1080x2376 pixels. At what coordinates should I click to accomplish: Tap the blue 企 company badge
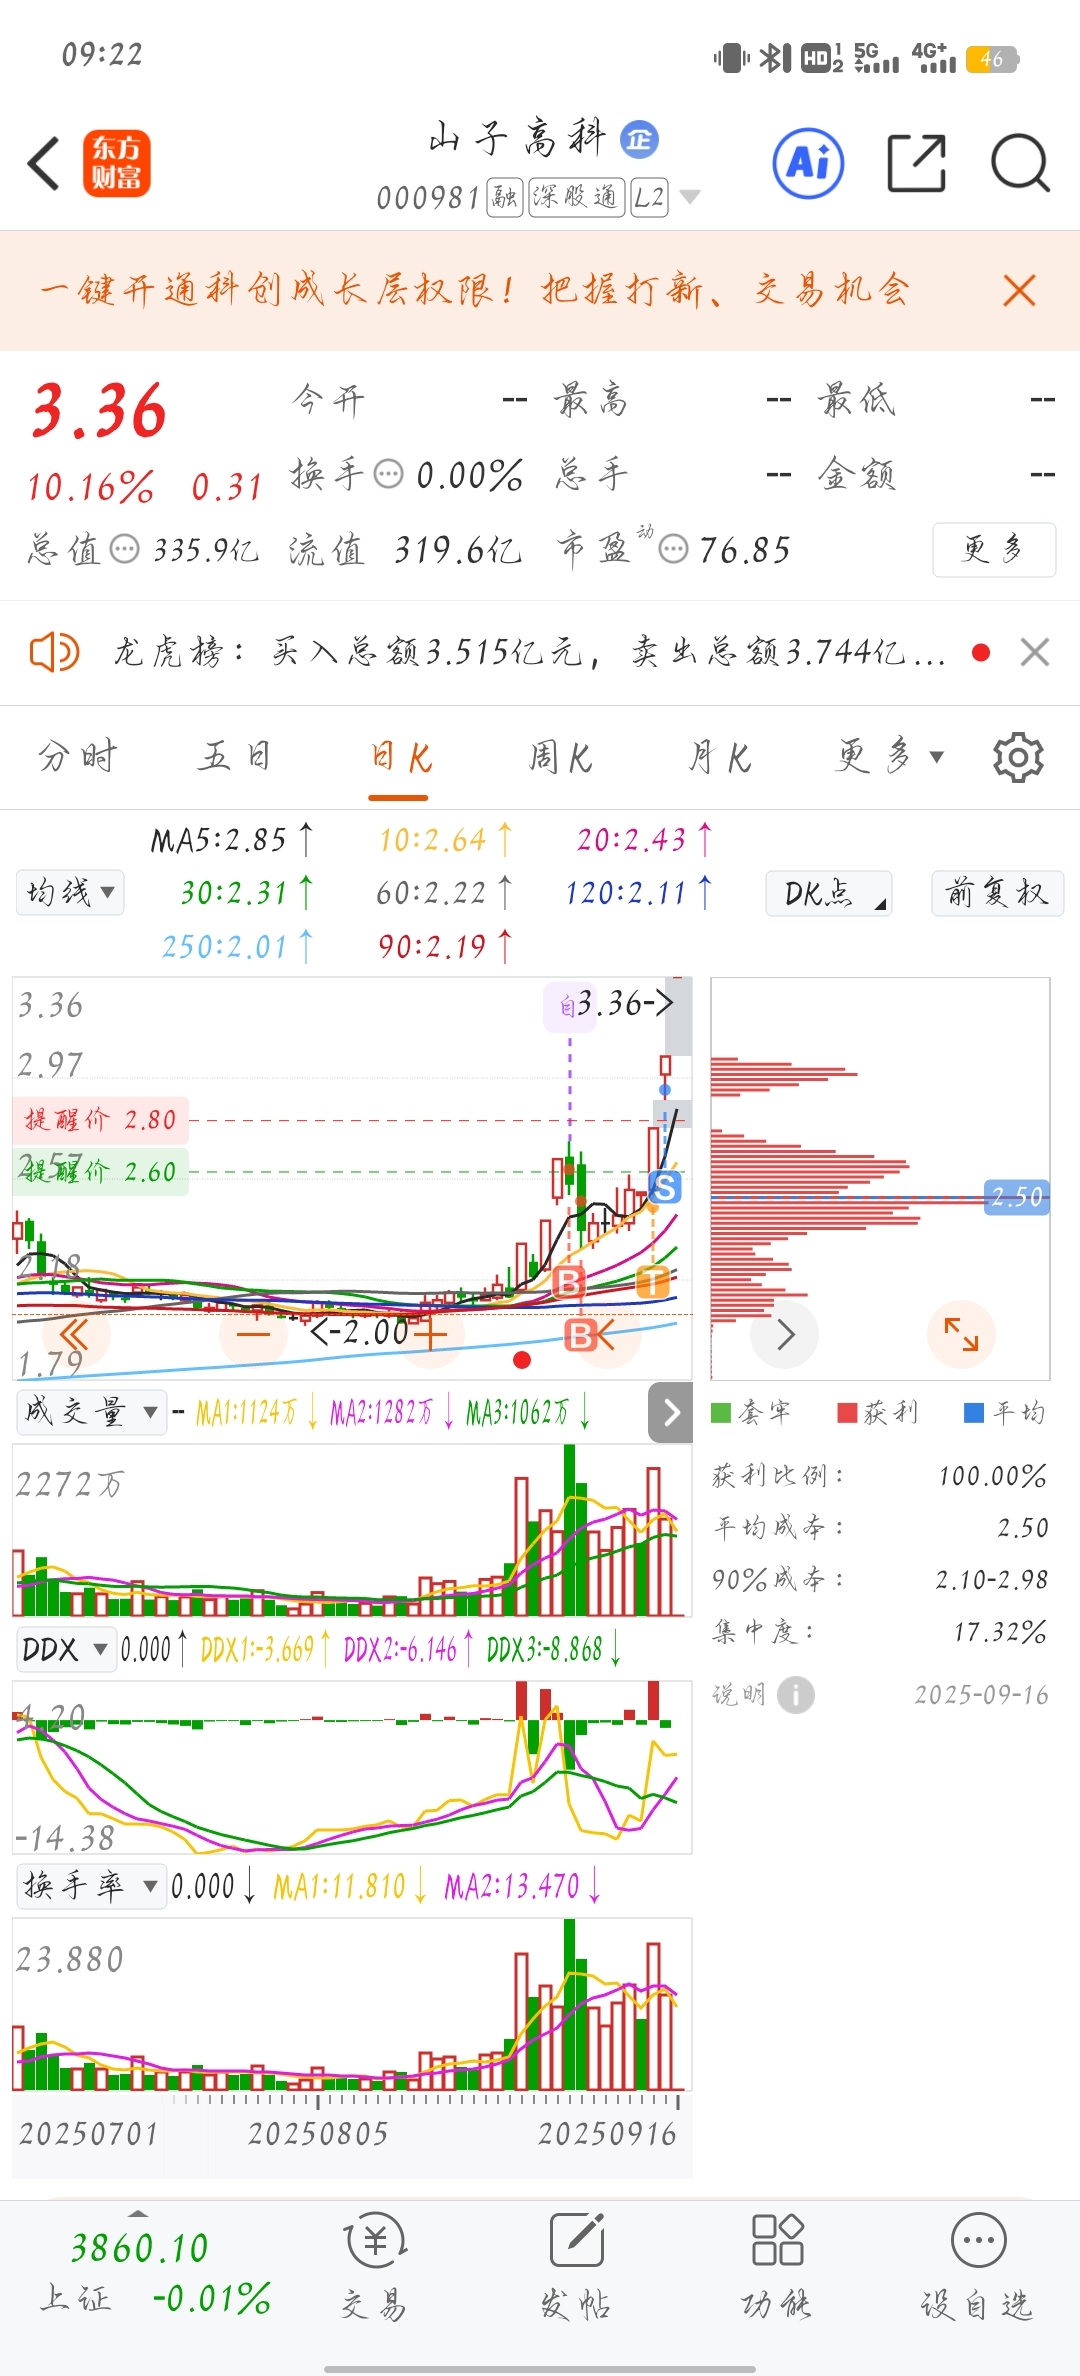coord(639,139)
